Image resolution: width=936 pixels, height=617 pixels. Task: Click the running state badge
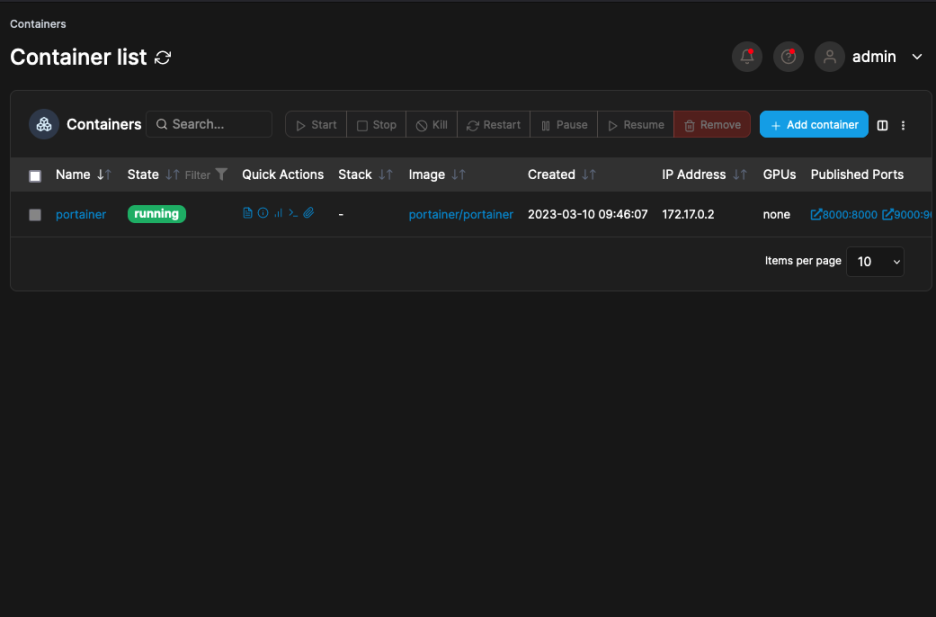tap(156, 214)
